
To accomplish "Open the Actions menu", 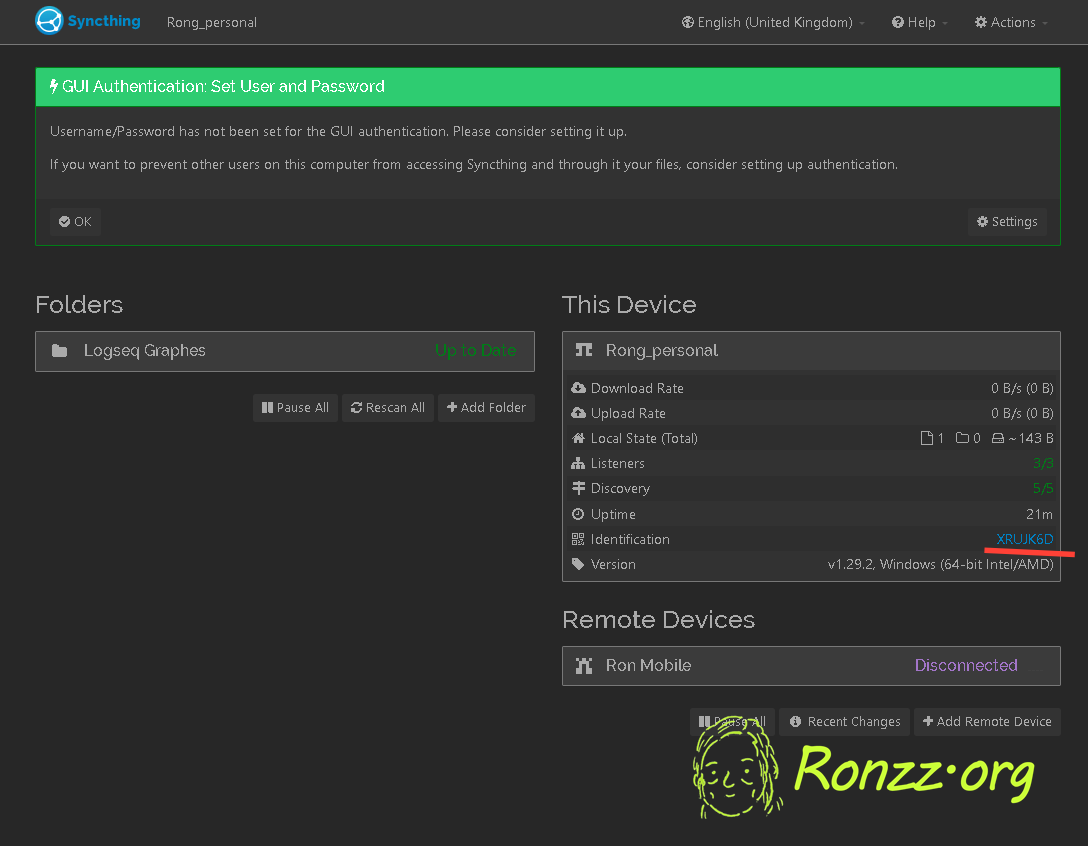I will click(x=1011, y=22).
